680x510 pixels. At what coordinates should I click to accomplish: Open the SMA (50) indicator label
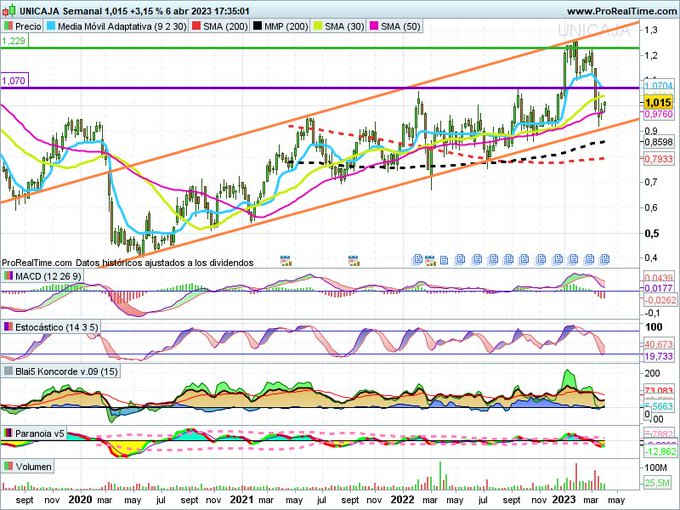395,26
